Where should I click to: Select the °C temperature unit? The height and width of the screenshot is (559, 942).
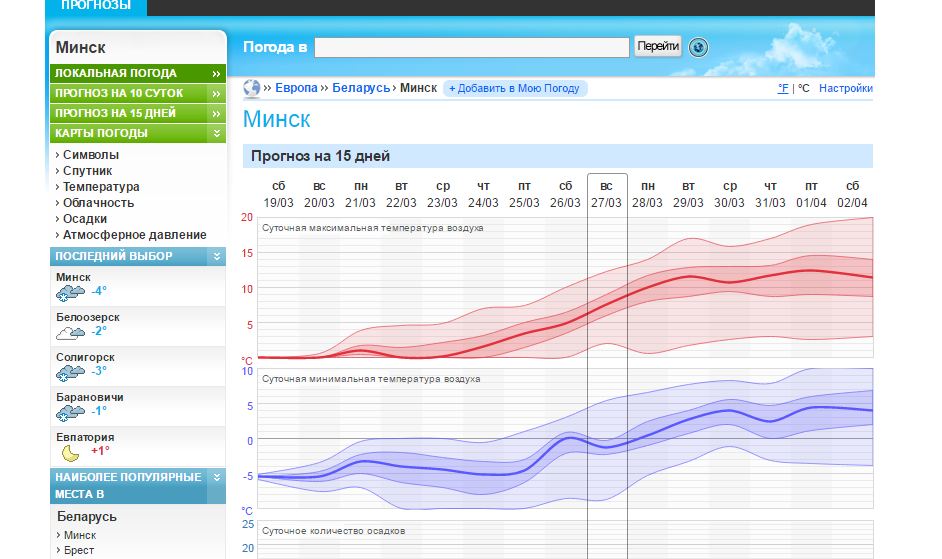803,88
